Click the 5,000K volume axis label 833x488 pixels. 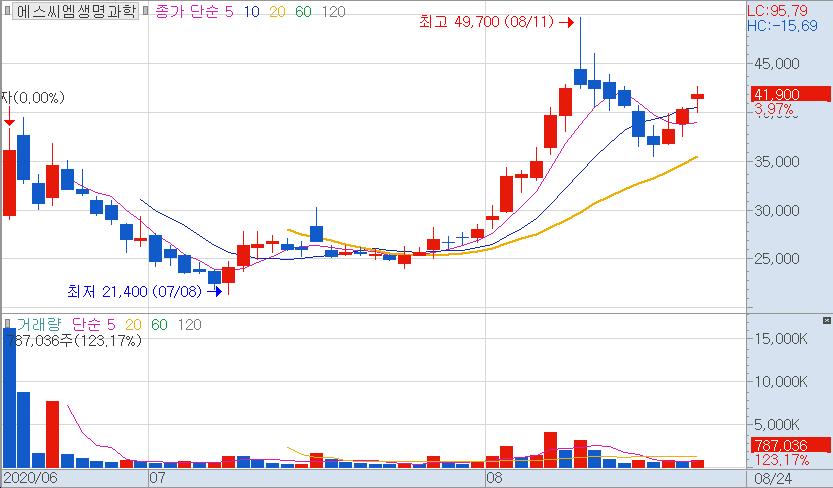click(x=776, y=424)
